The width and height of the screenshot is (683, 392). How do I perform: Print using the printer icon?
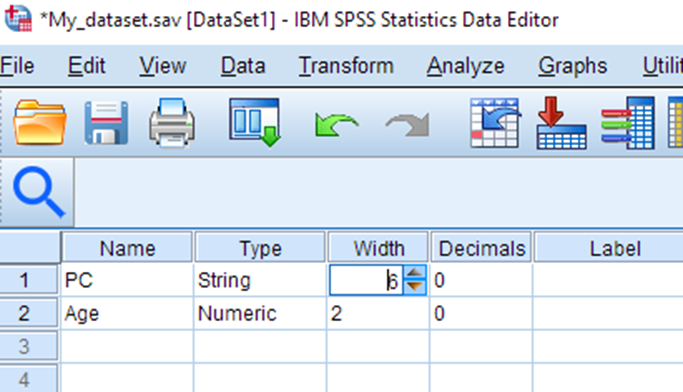click(x=172, y=123)
